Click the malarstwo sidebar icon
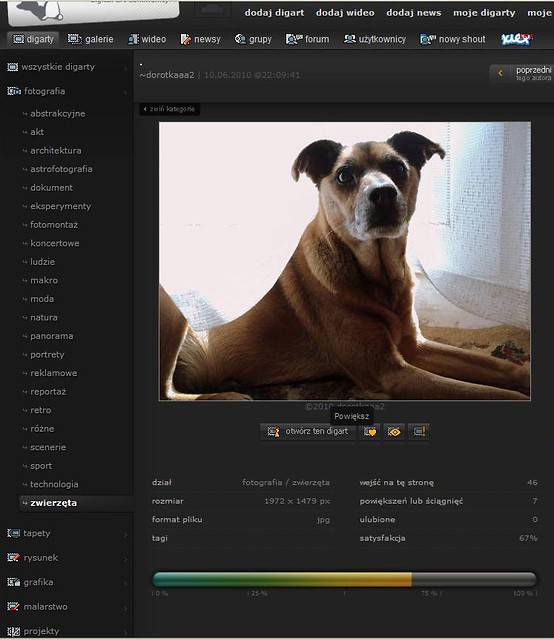The width and height of the screenshot is (554, 640). (x=13, y=607)
